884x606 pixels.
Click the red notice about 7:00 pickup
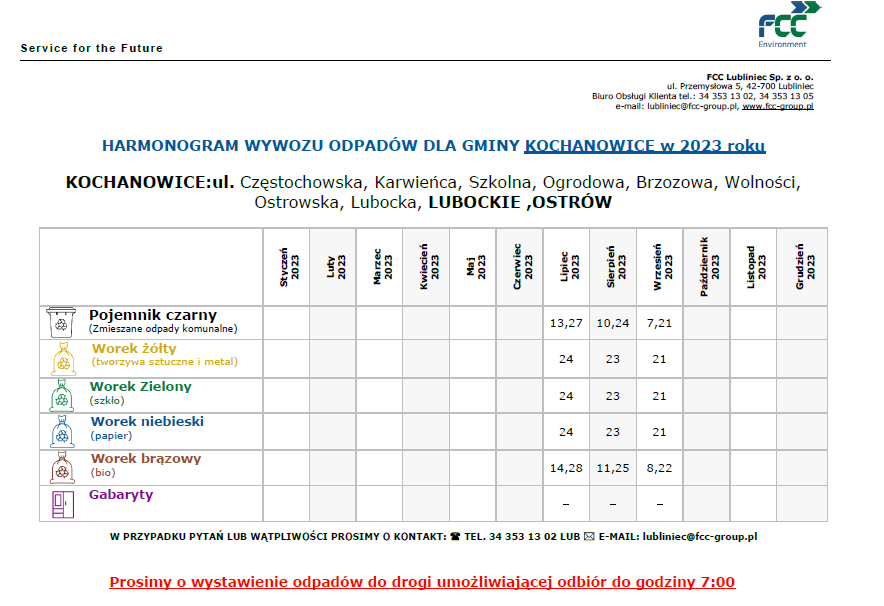[x=422, y=582]
